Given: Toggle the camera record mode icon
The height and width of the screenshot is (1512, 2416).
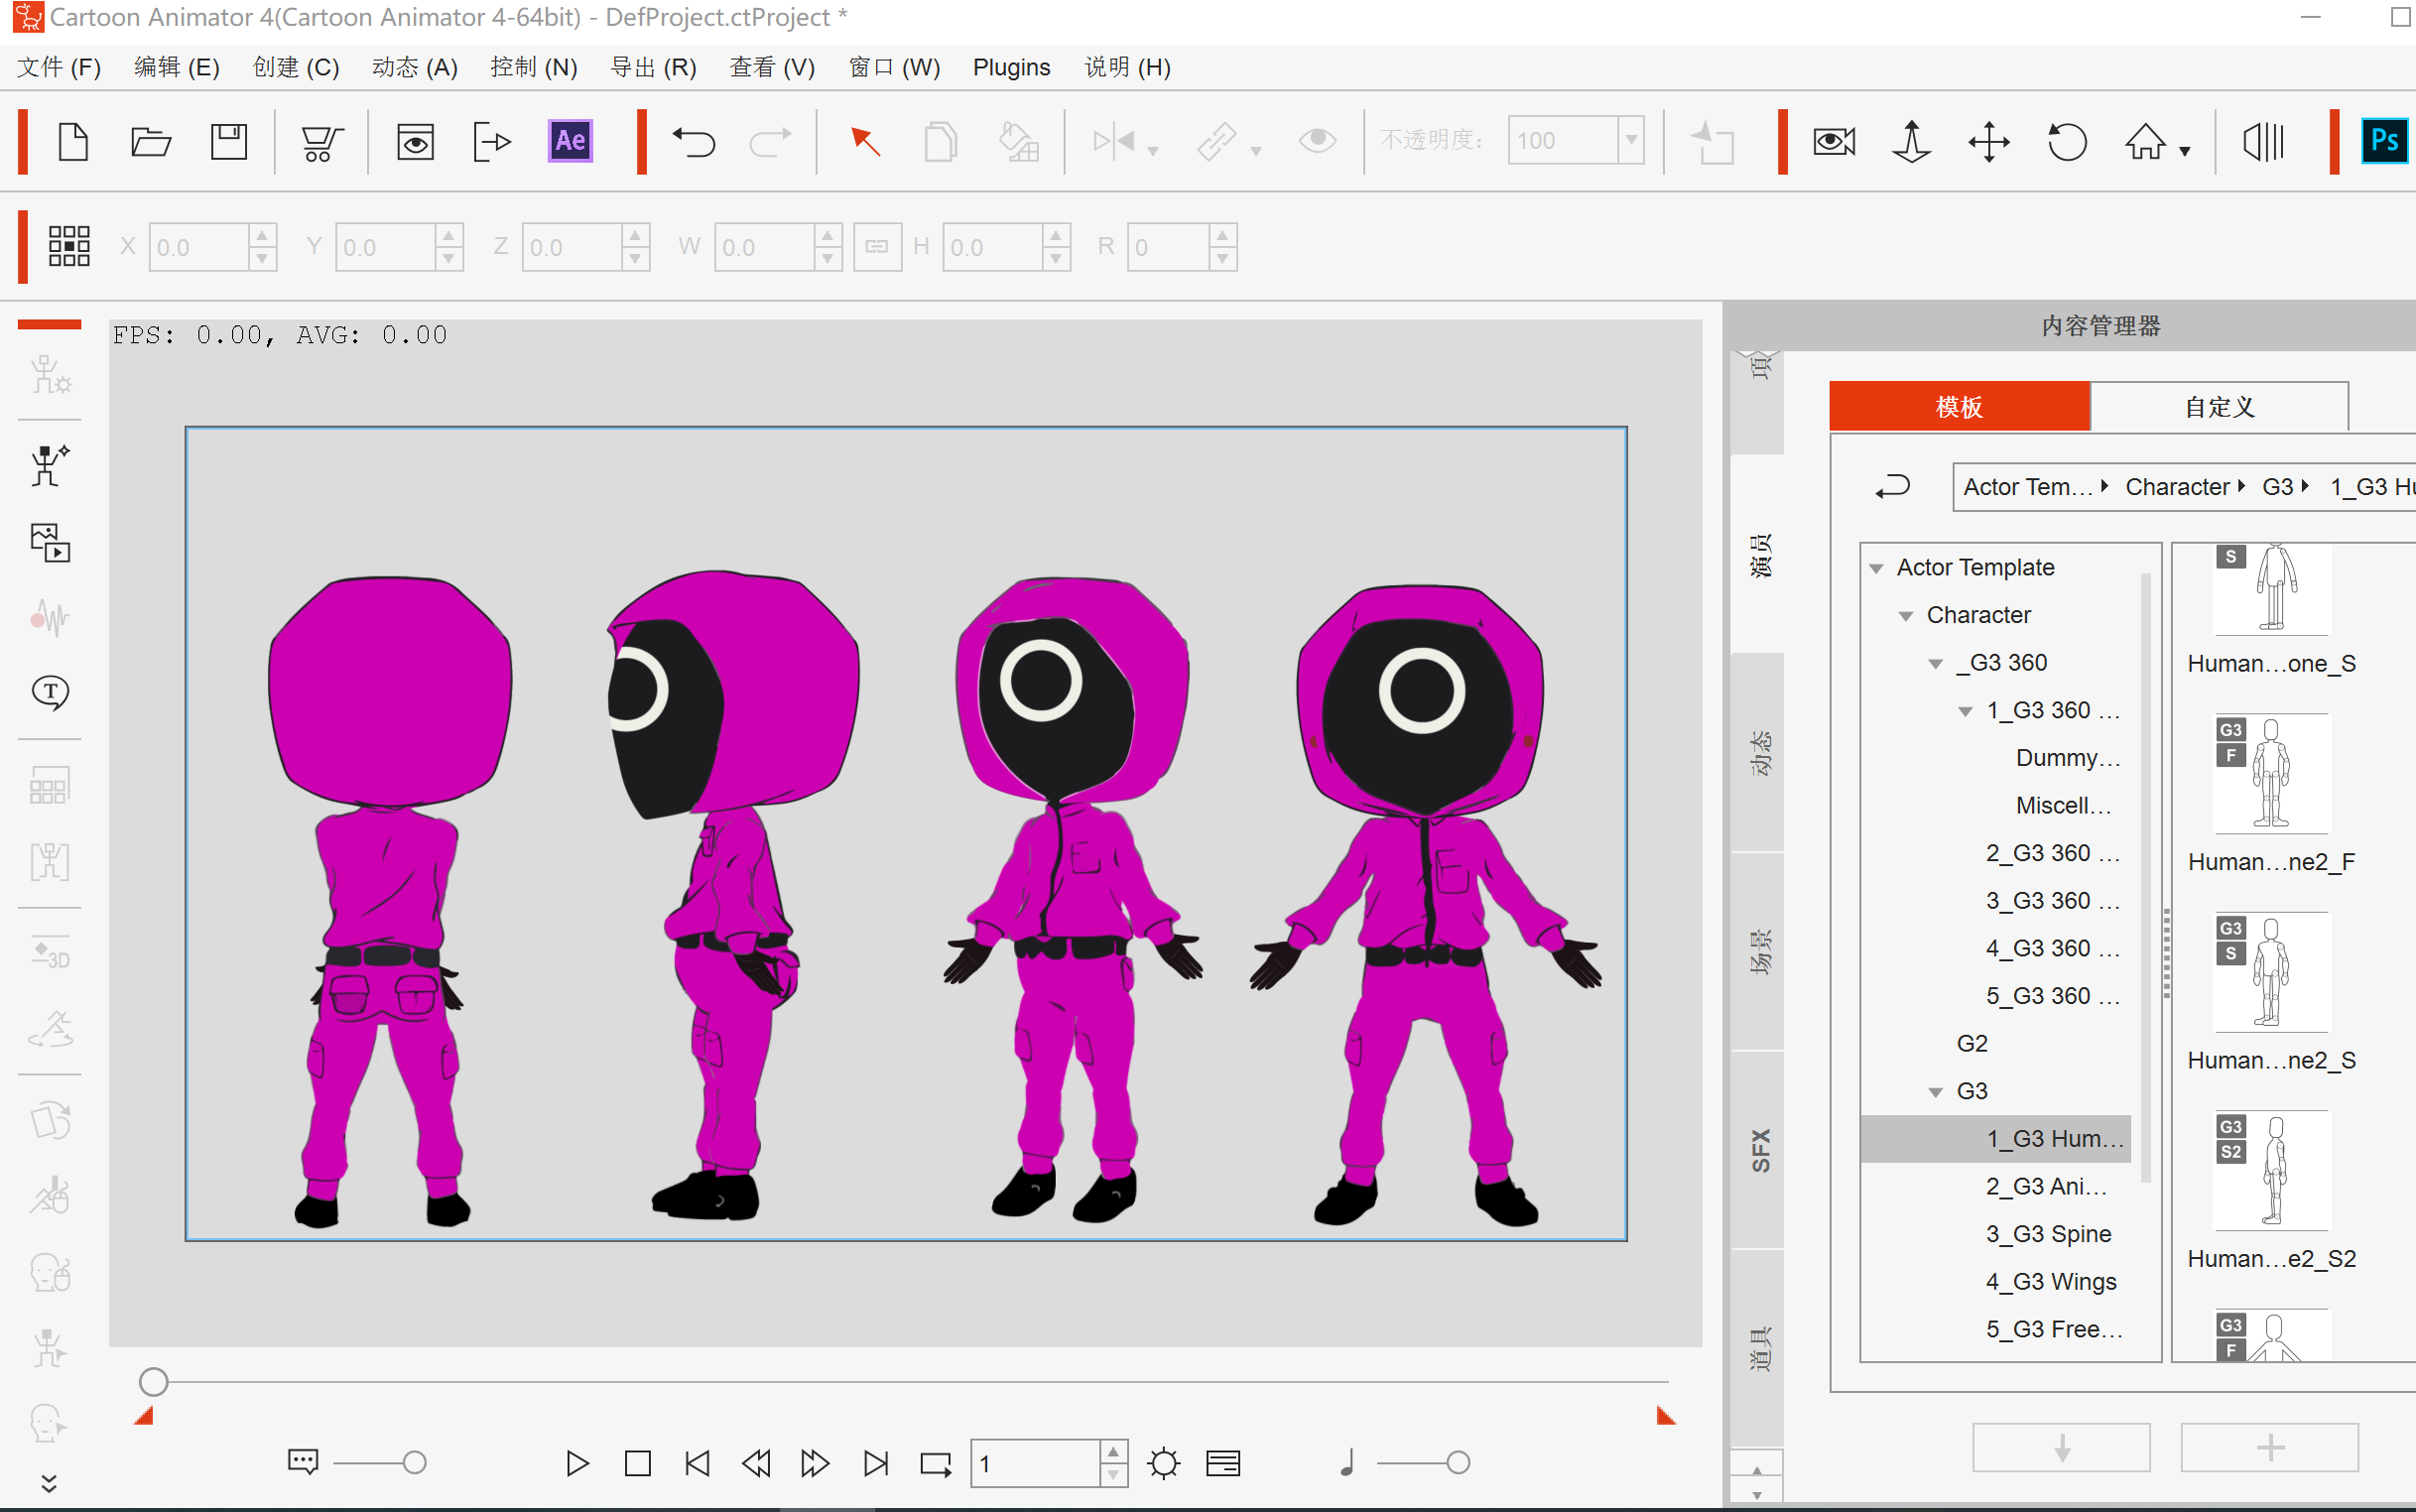Looking at the screenshot, I should pyautogui.click(x=1834, y=142).
